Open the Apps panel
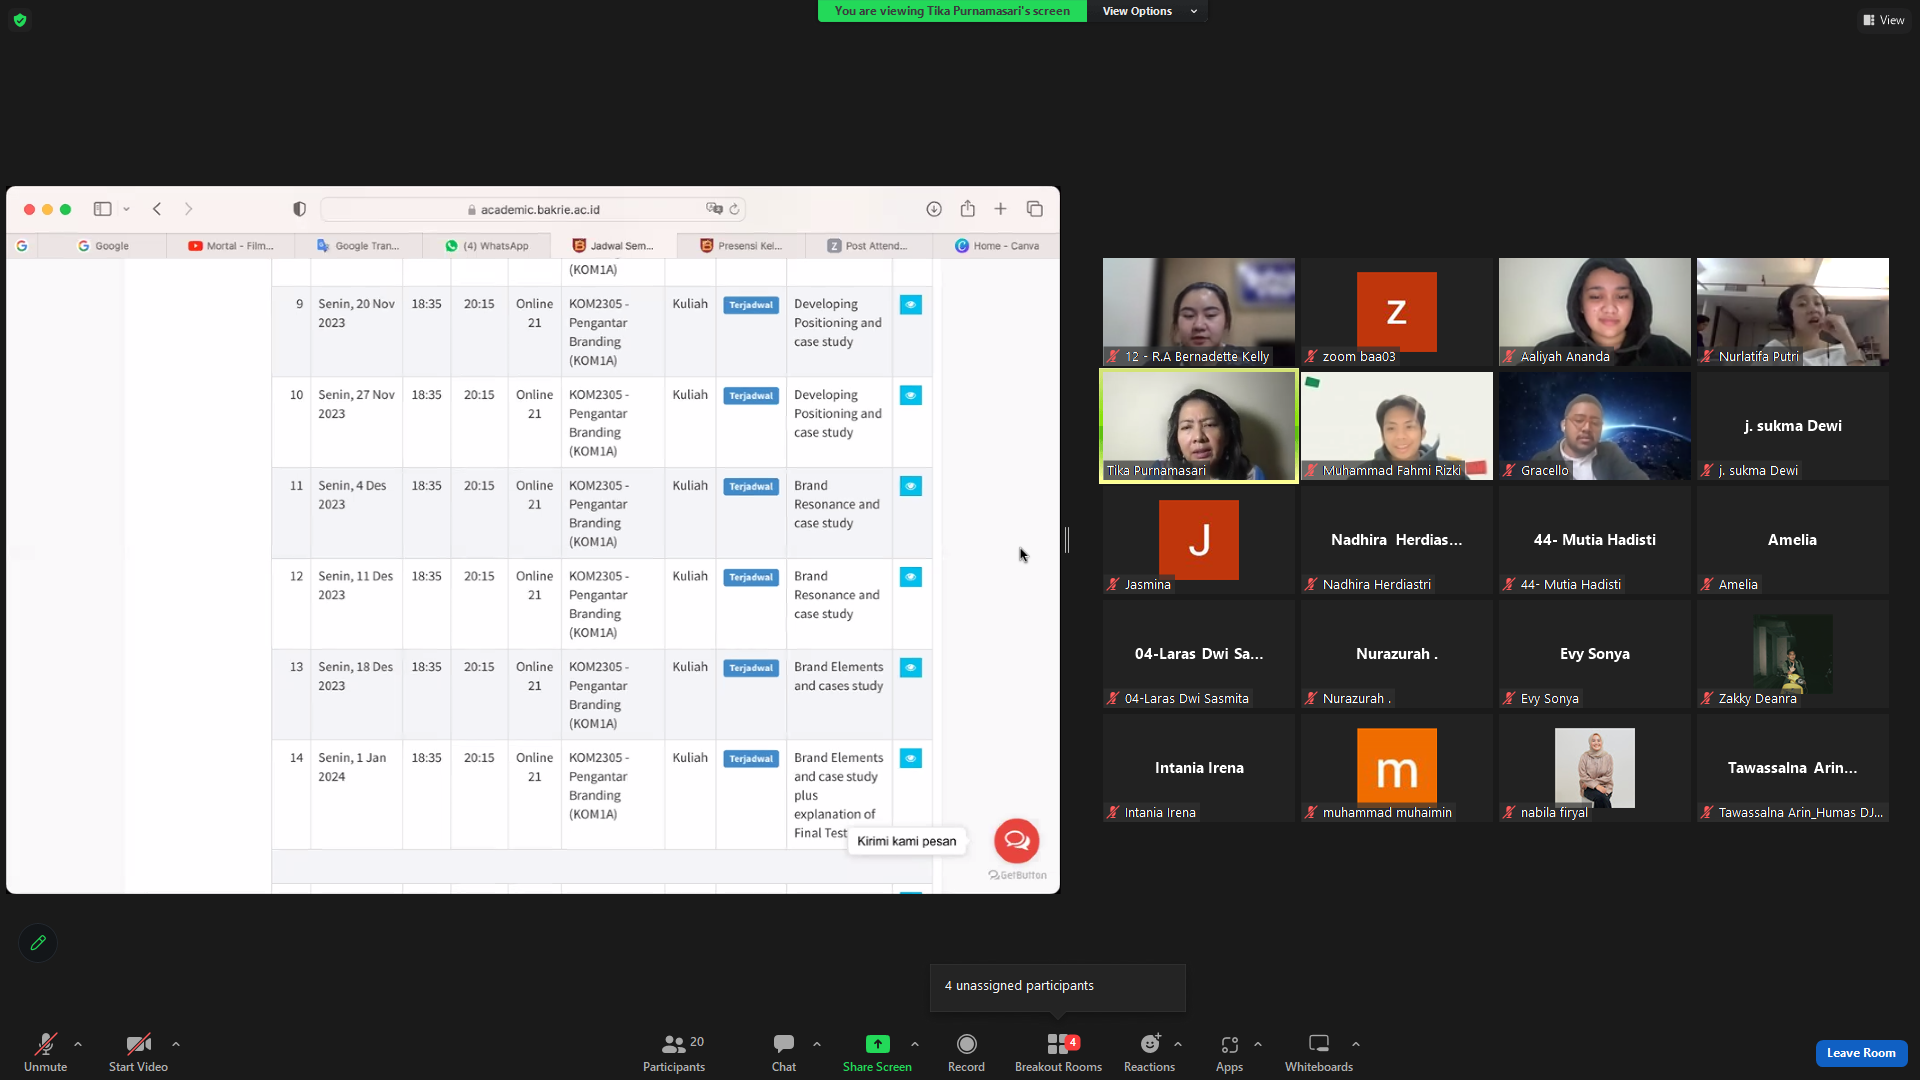Screen dimensions: 1920x1080 coord(1229,1052)
